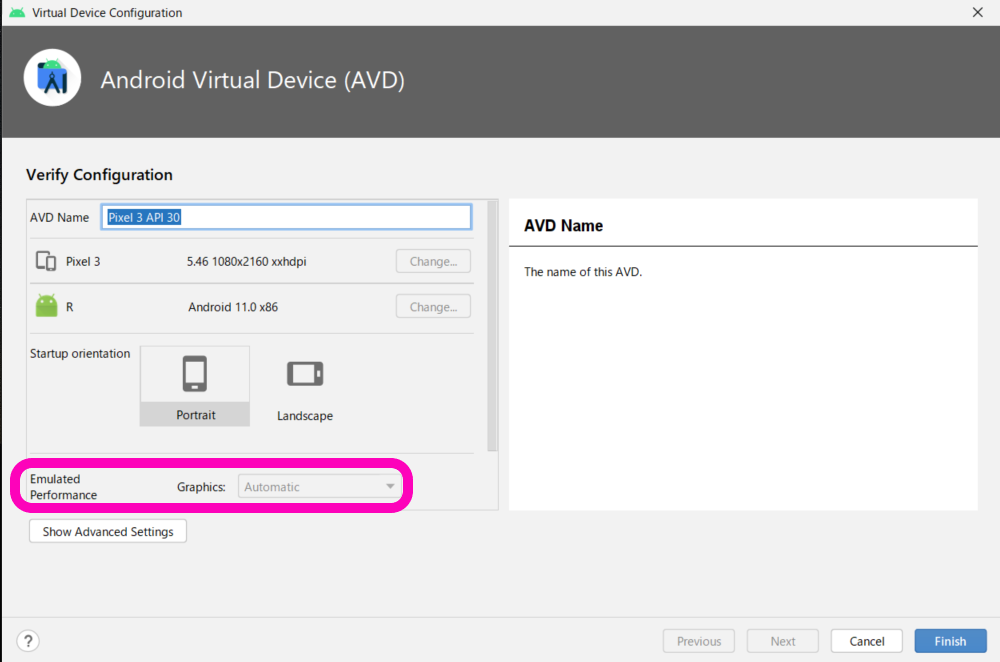Select Portrait startup orientation
This screenshot has width=1000, height=662.
195,386
